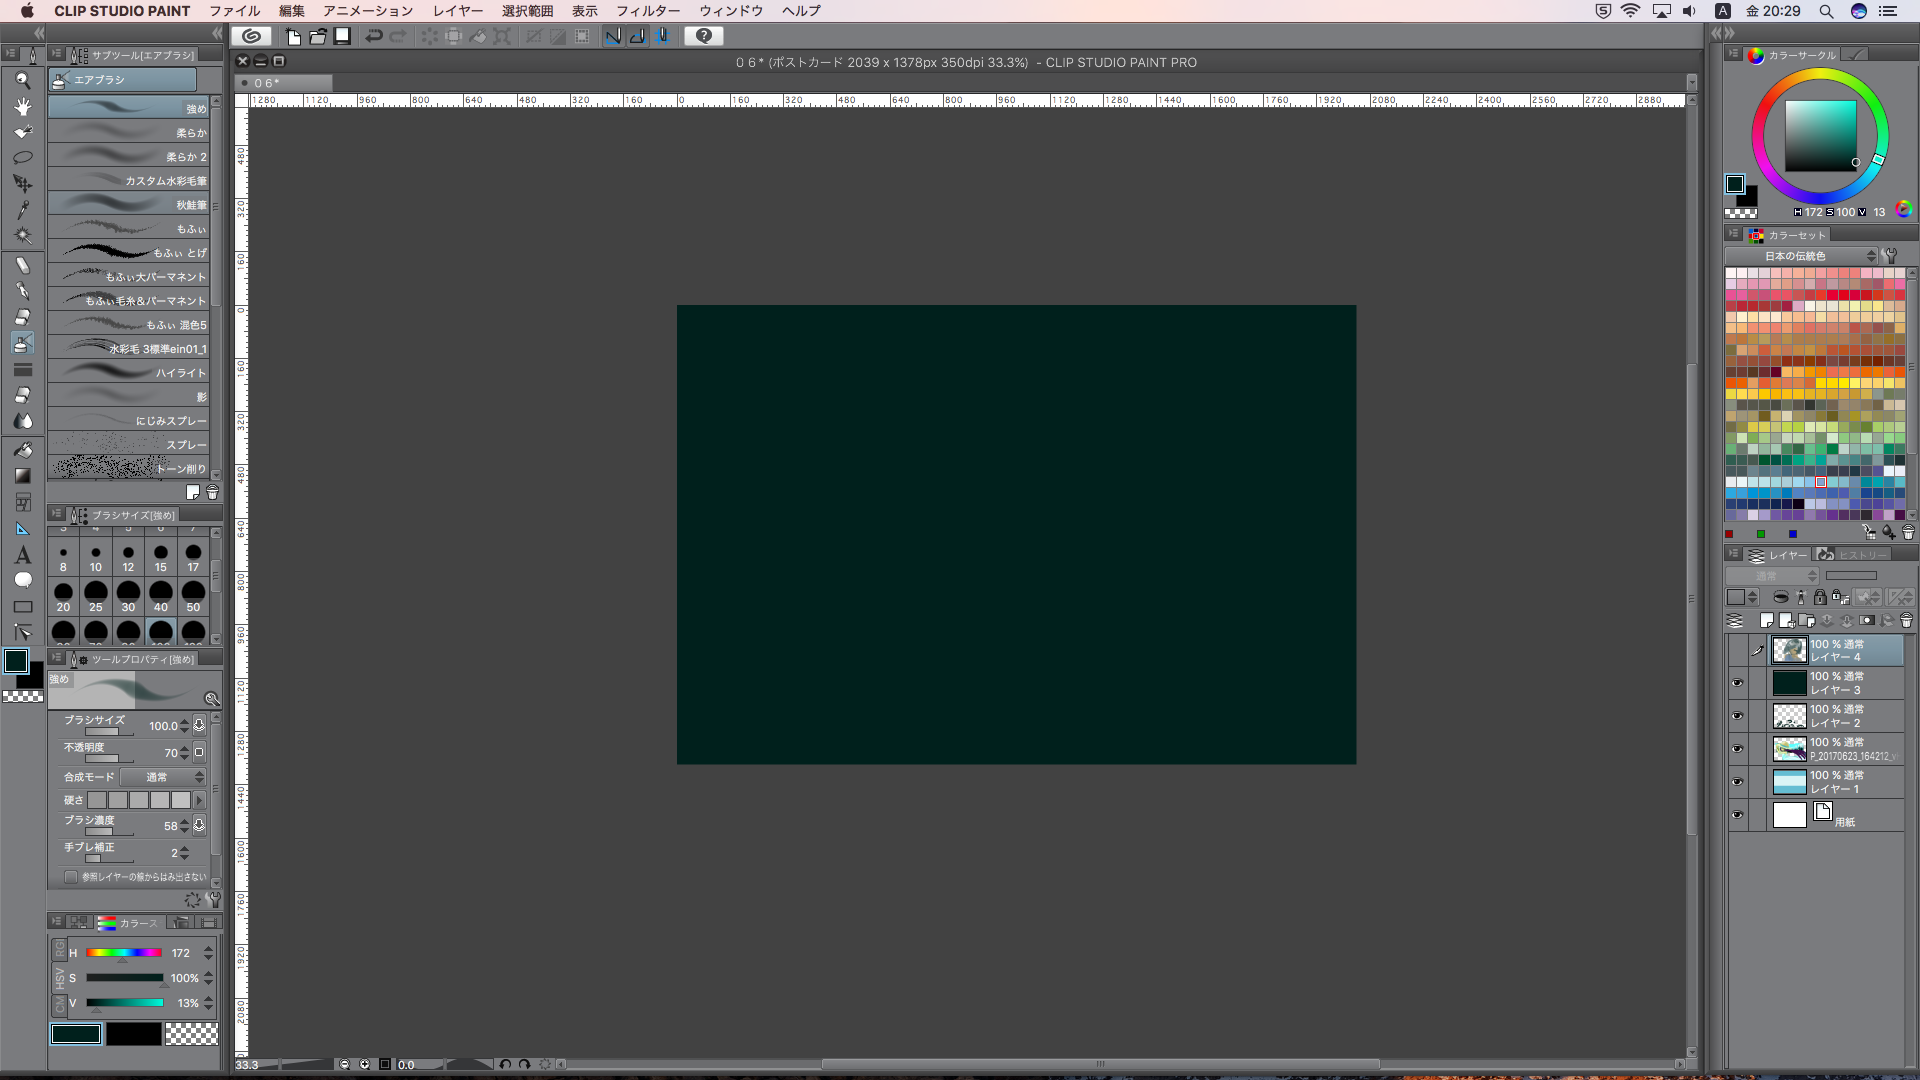Click the hue slider in color panel

[x=124, y=953]
